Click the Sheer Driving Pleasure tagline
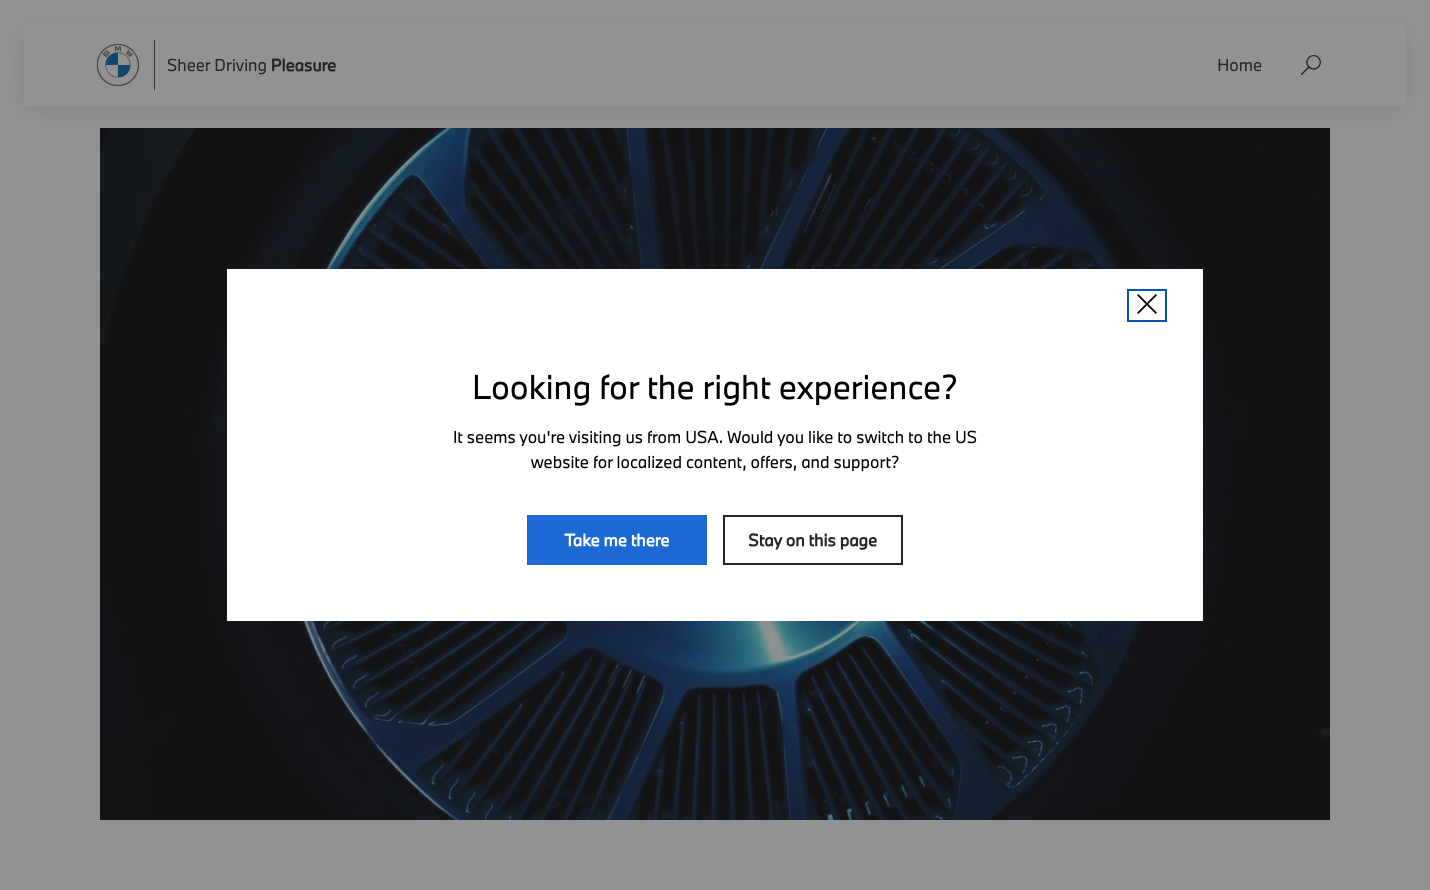1430x890 pixels. [251, 65]
